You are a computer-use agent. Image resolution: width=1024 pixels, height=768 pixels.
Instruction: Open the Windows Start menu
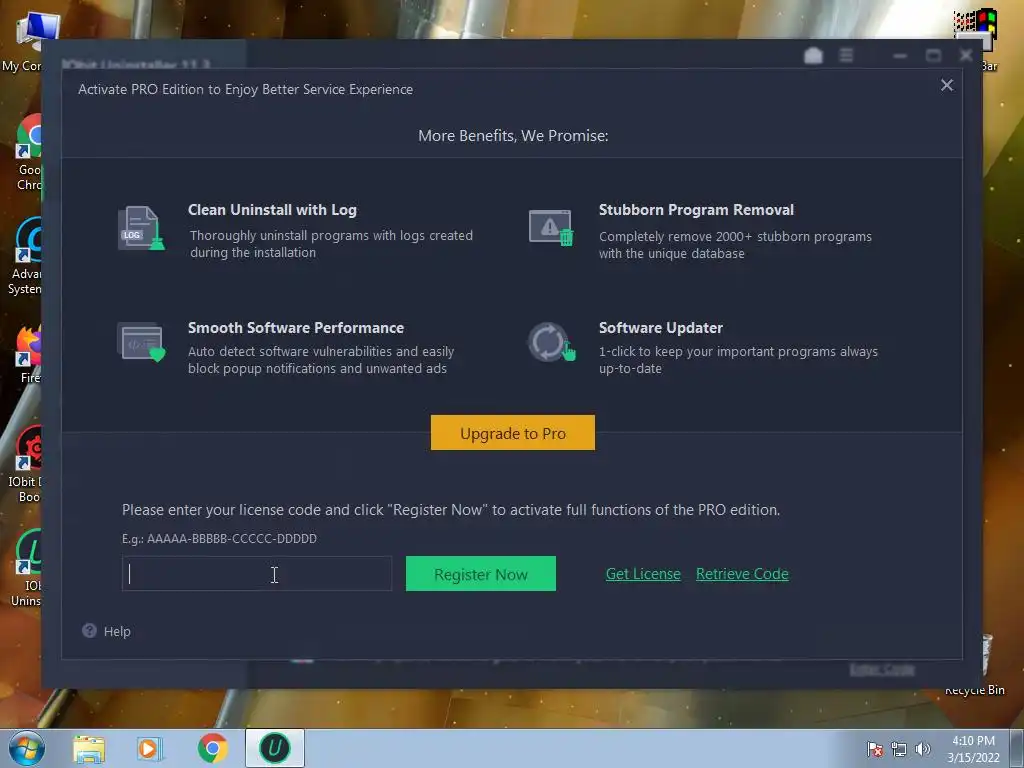27,748
